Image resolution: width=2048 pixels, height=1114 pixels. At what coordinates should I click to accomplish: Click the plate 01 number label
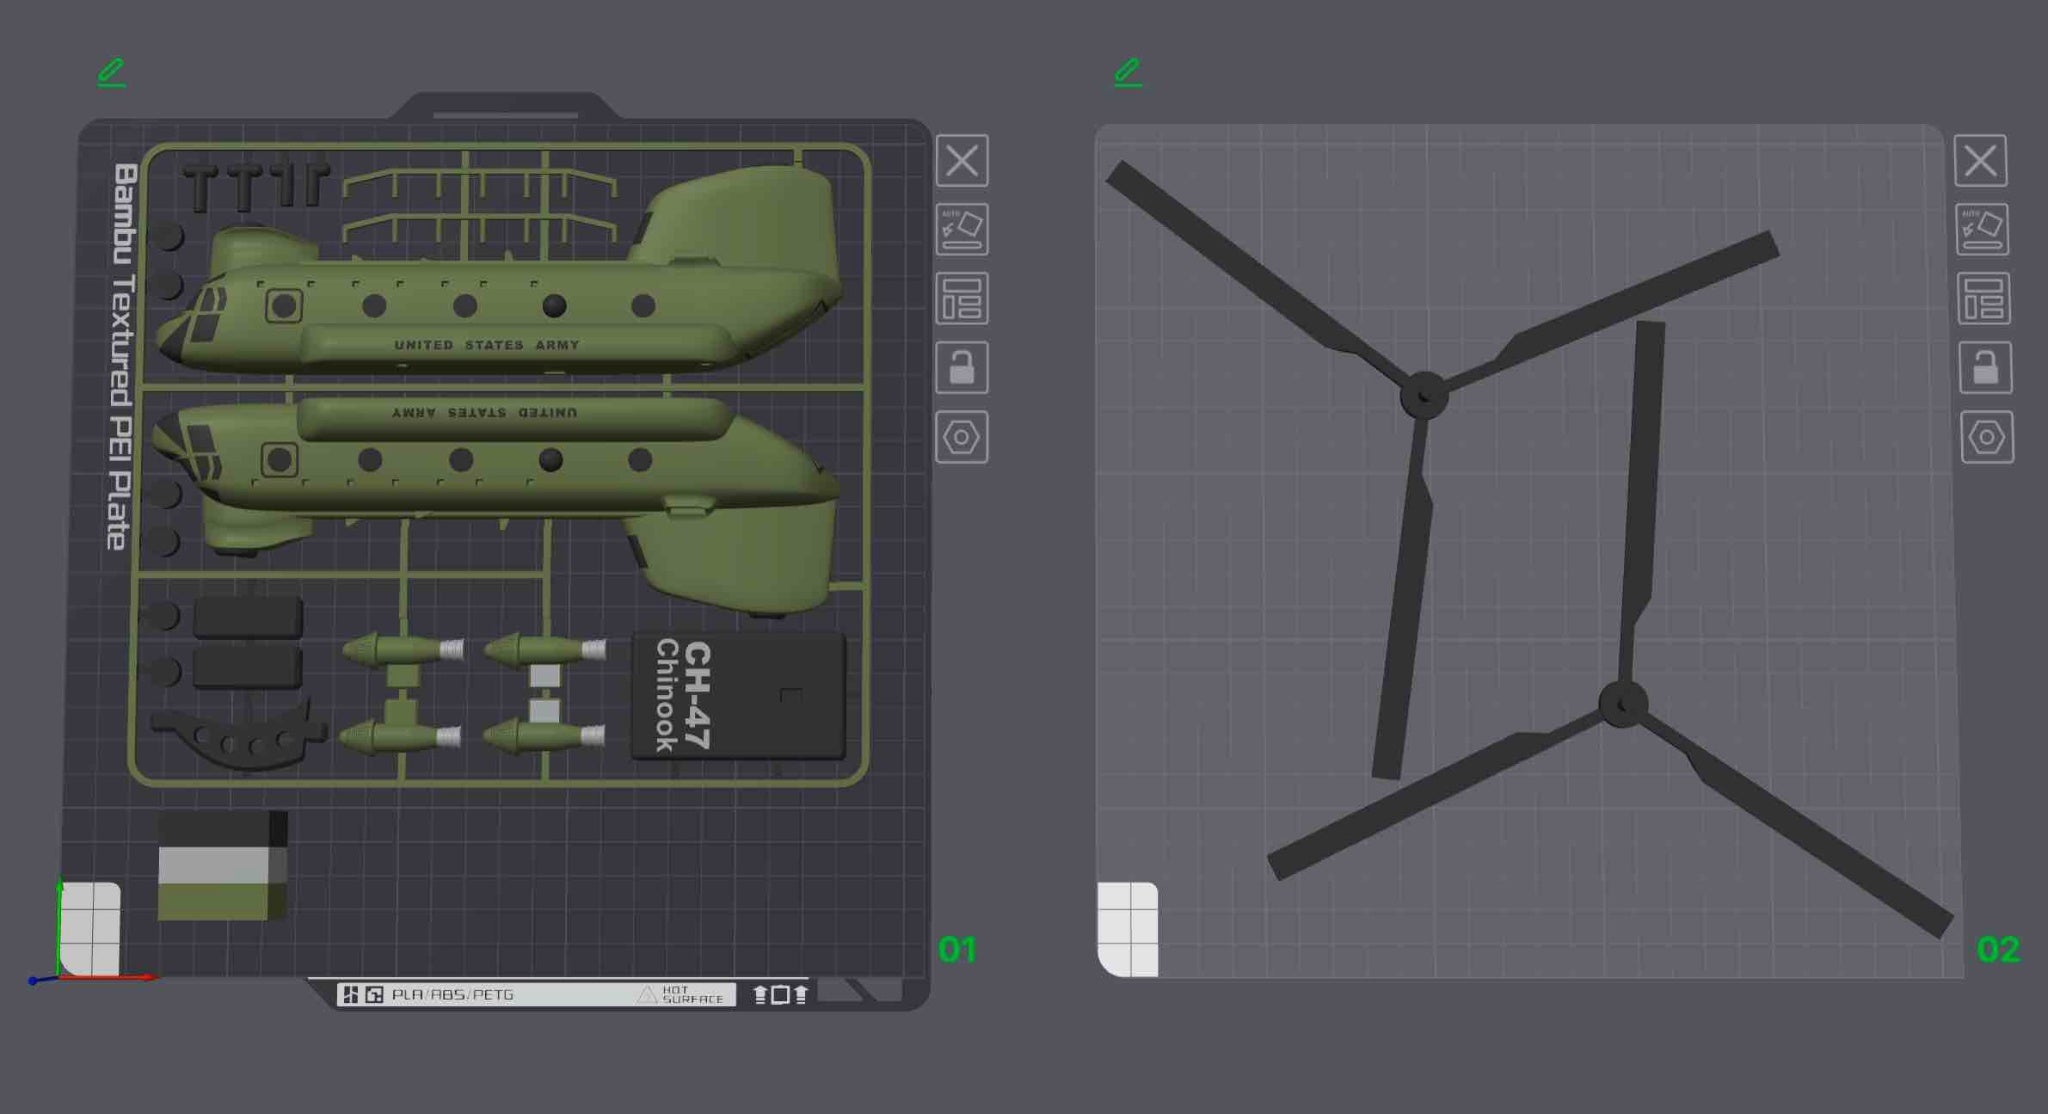coord(957,949)
